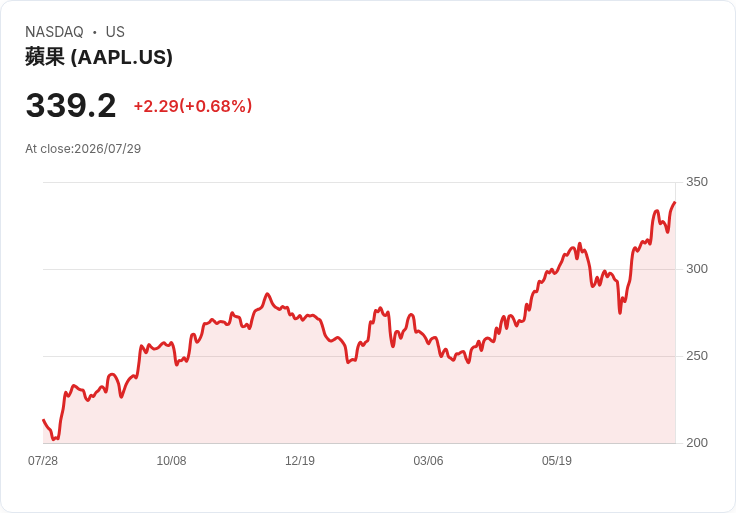Click the 200 price axis label
Viewport: 736px width, 513px height.
click(697, 443)
